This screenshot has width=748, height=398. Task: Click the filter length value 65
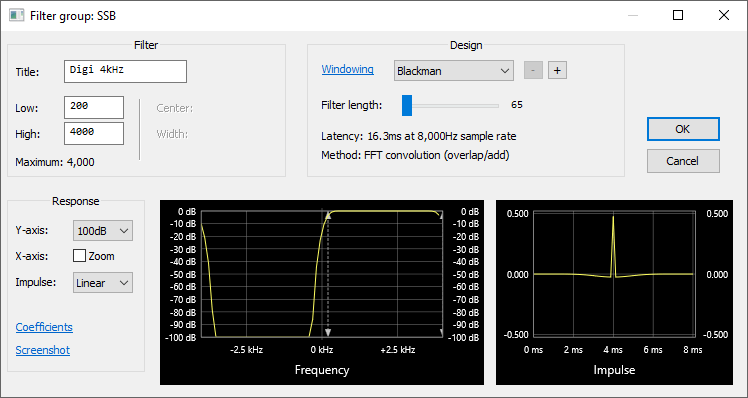517,105
